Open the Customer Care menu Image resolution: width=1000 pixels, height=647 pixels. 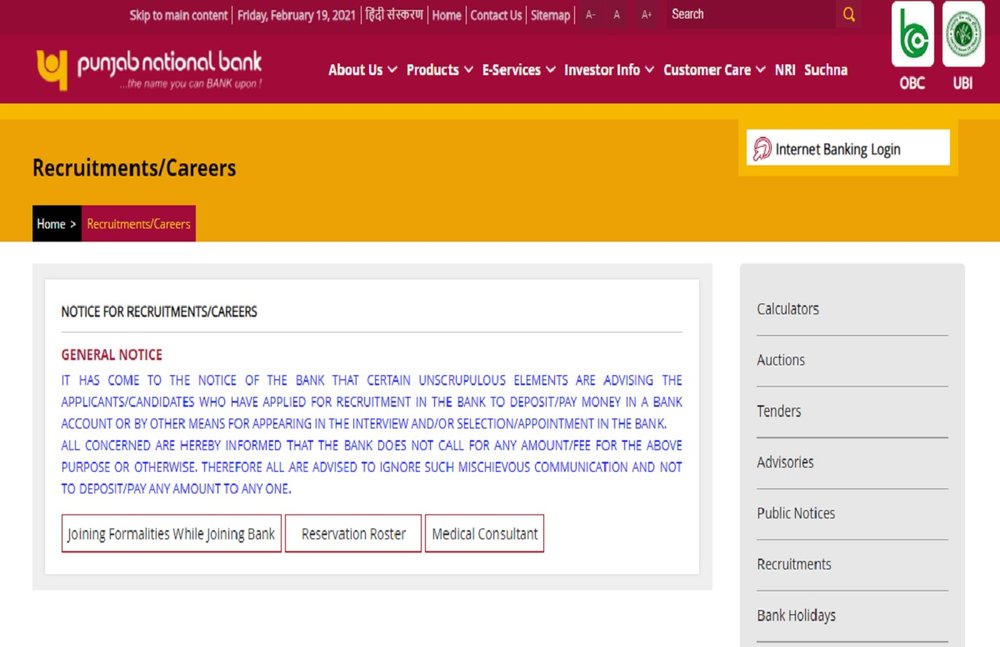[714, 70]
